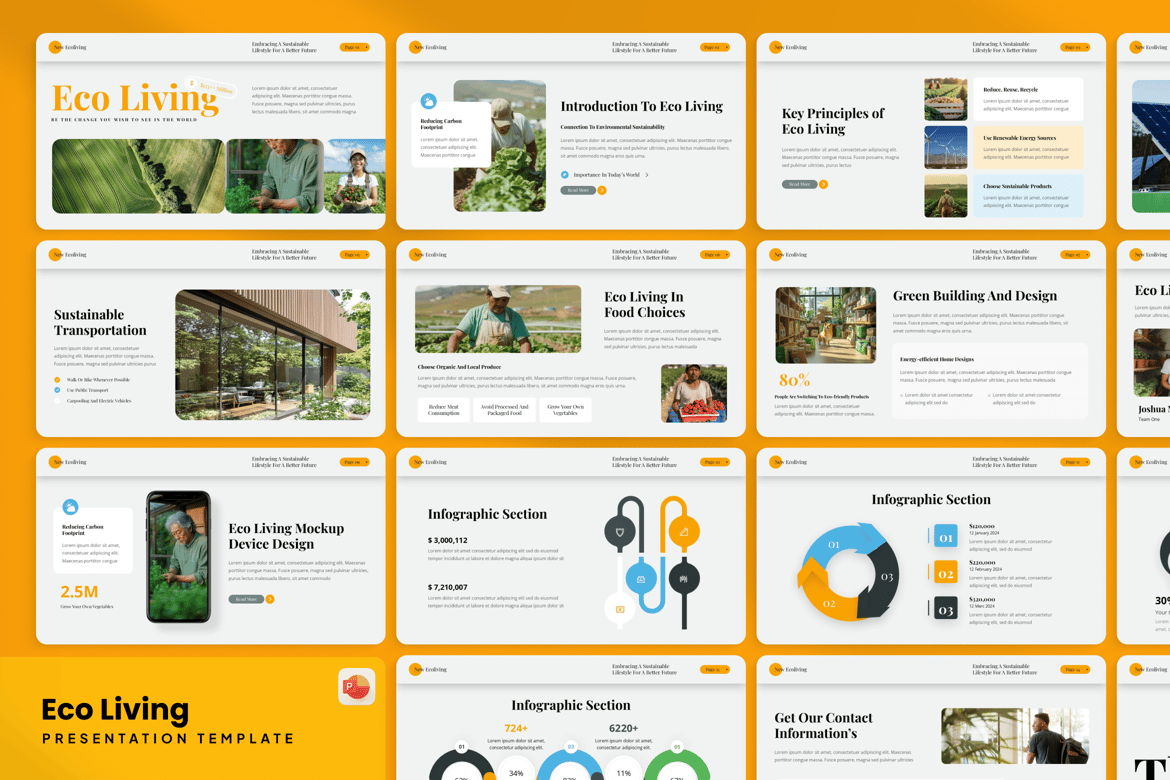Select the orange circle icon in the pipe infographic

pyautogui.click(x=684, y=531)
